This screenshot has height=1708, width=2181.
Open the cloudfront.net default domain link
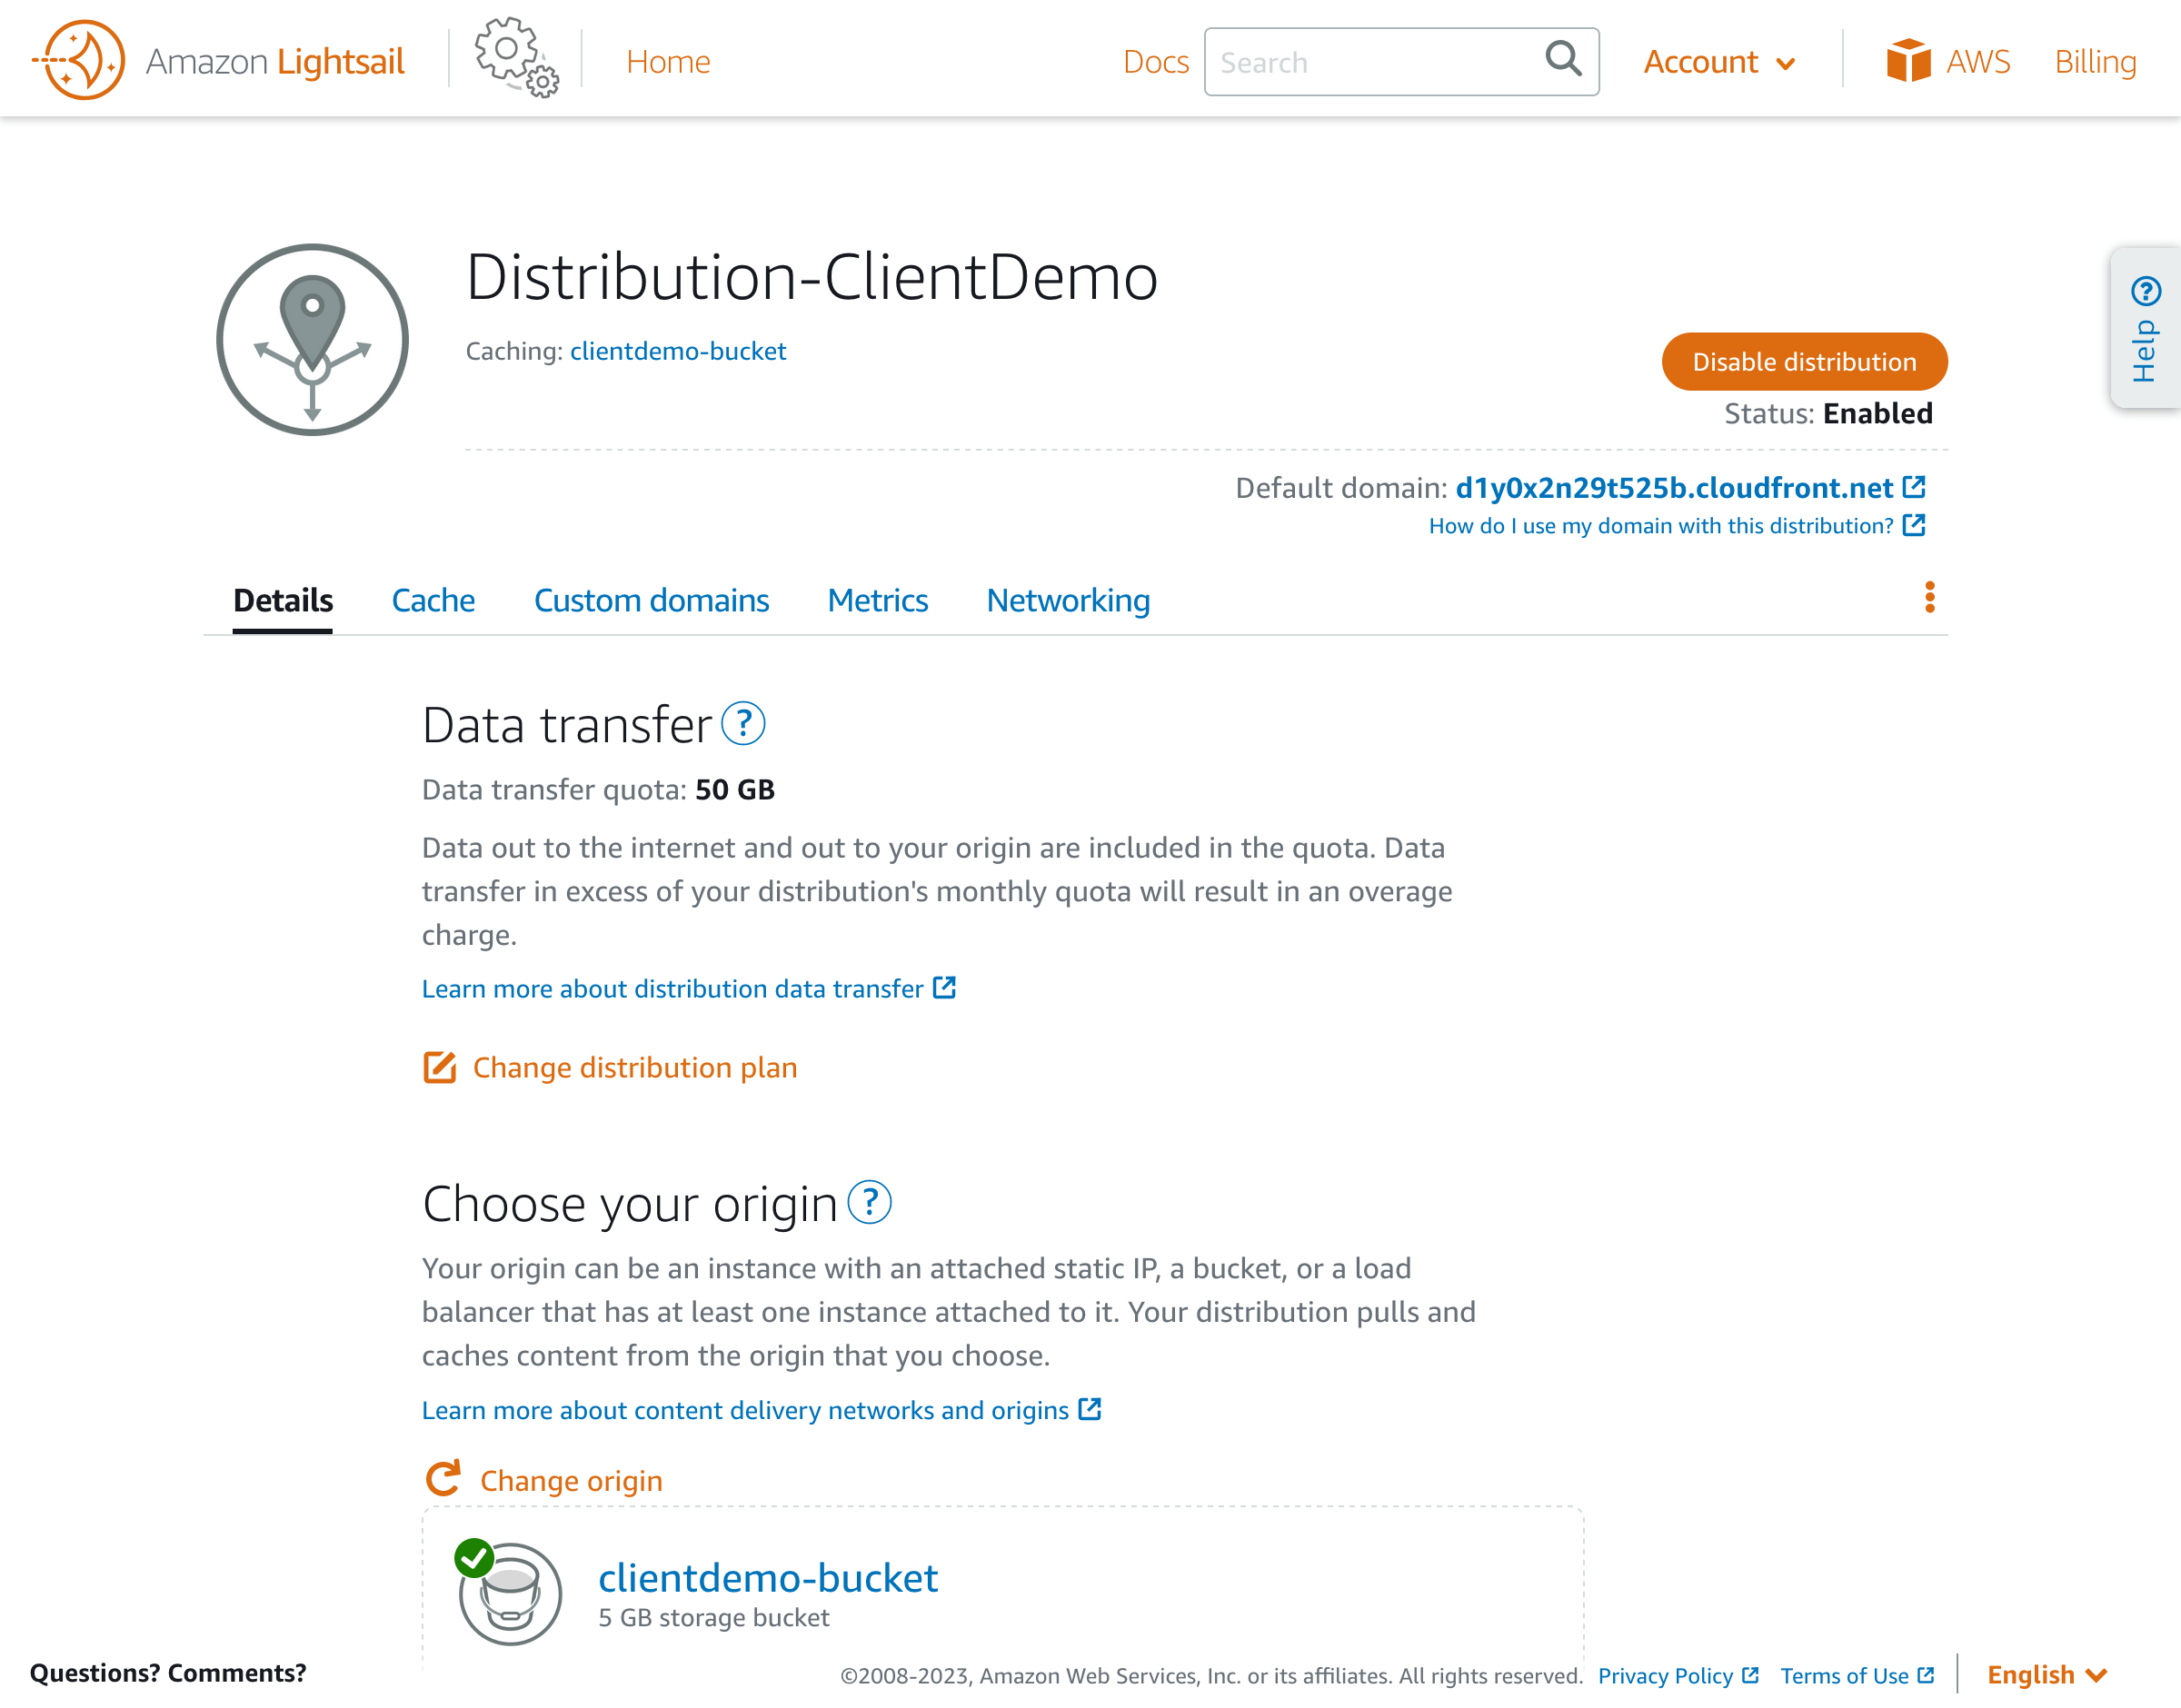[1673, 488]
